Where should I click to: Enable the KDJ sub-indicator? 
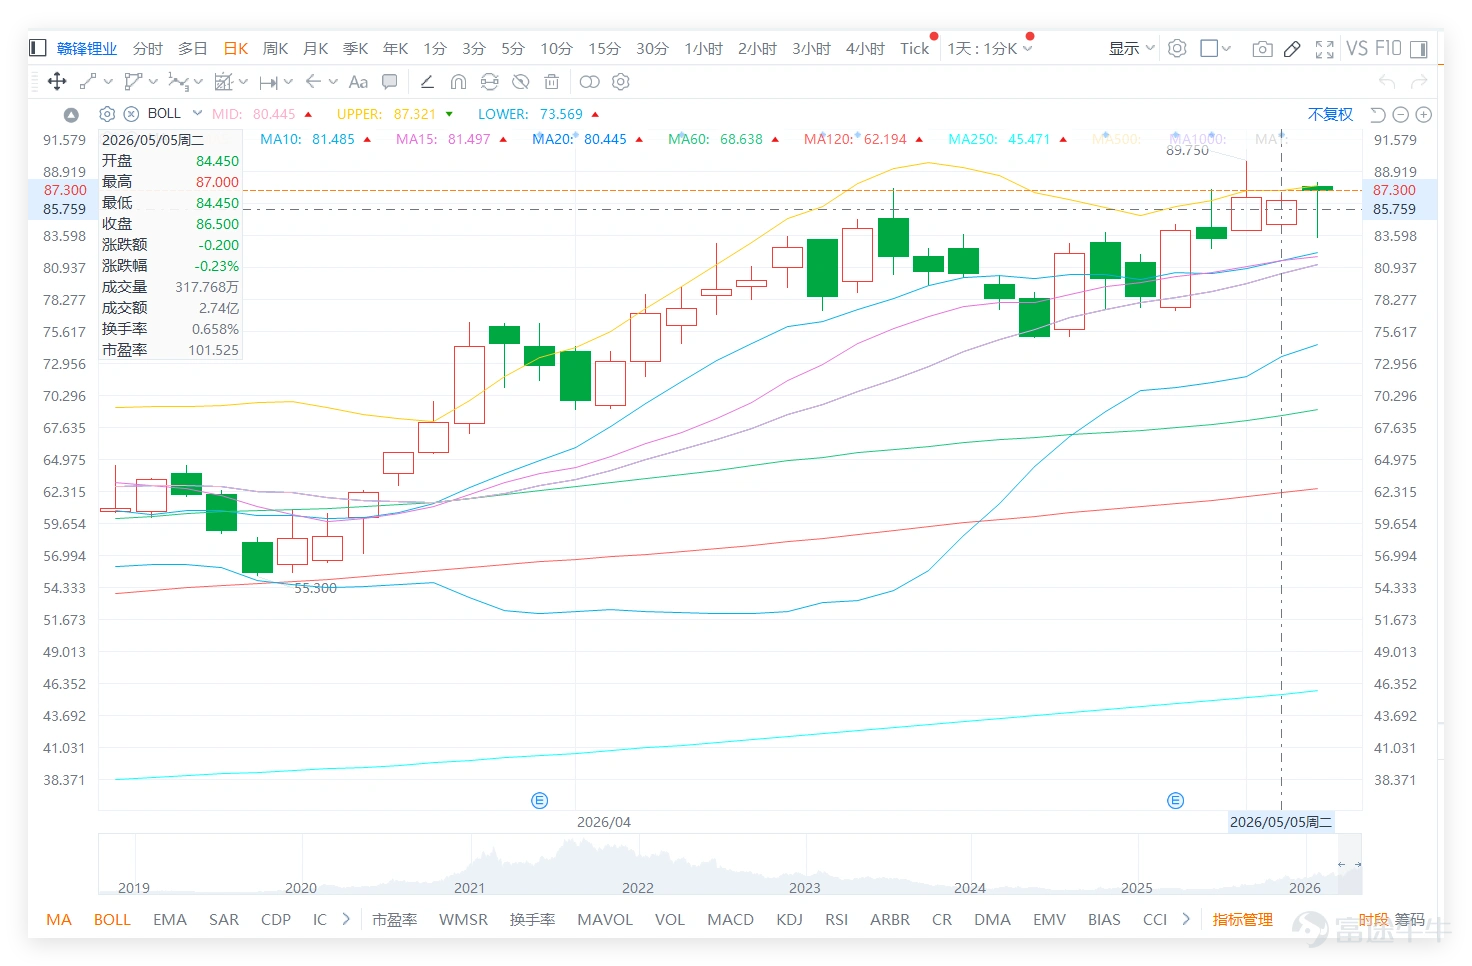(789, 919)
